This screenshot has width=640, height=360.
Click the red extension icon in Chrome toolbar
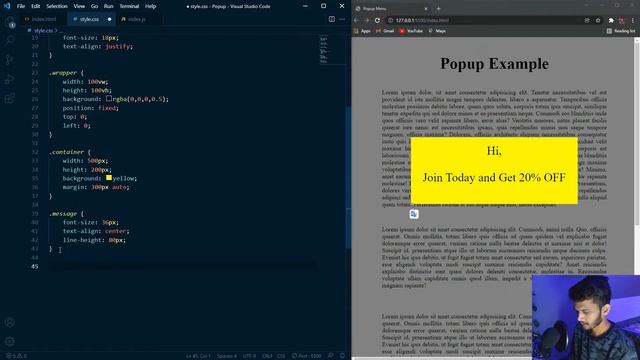pyautogui.click(x=622, y=20)
